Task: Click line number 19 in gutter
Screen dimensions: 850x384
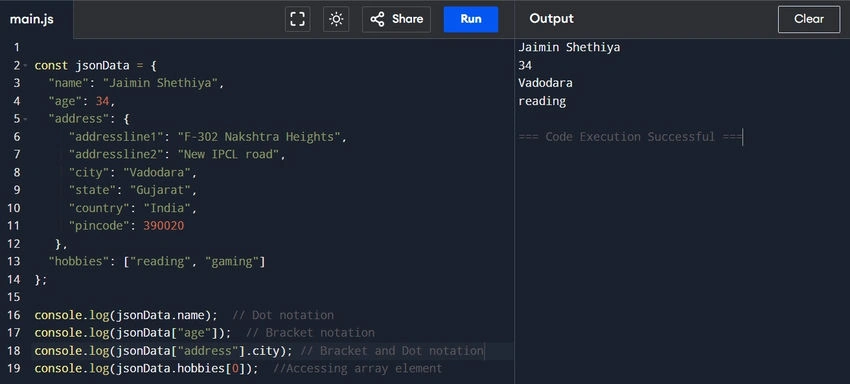Action: (x=14, y=369)
